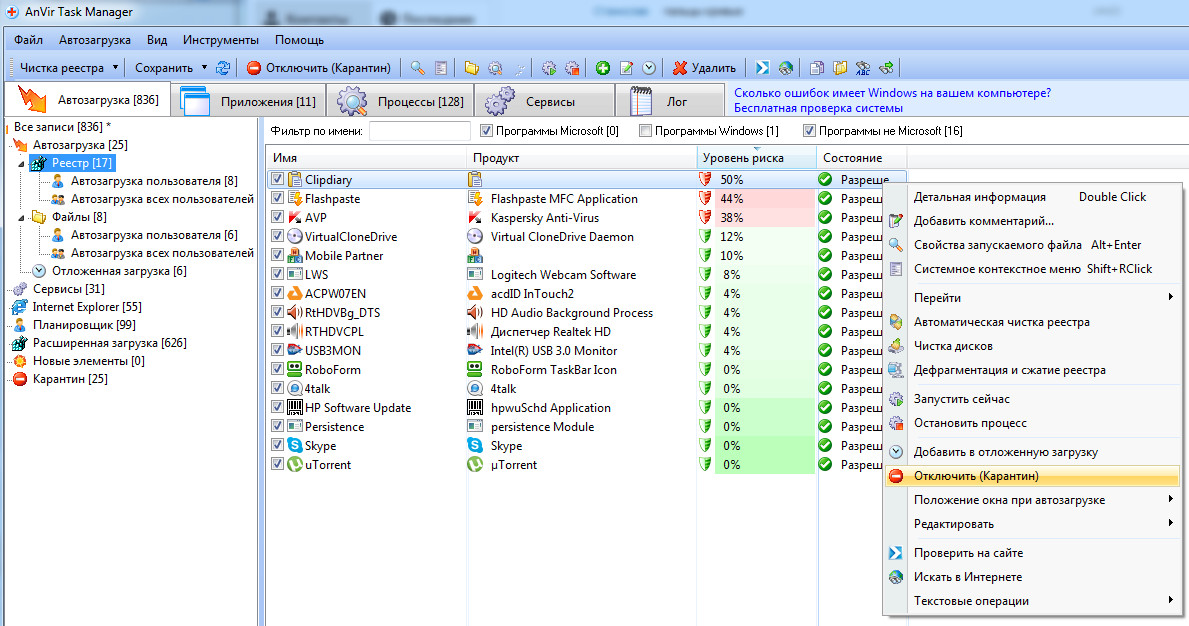This screenshot has width=1189, height=626.
Task: Disable the Программы не Microsoft filter
Action: point(810,131)
